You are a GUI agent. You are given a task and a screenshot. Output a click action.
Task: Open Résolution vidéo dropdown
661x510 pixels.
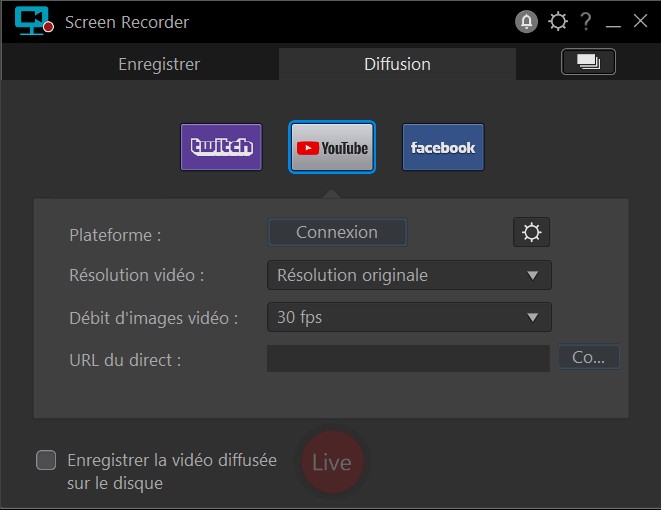pyautogui.click(x=409, y=275)
